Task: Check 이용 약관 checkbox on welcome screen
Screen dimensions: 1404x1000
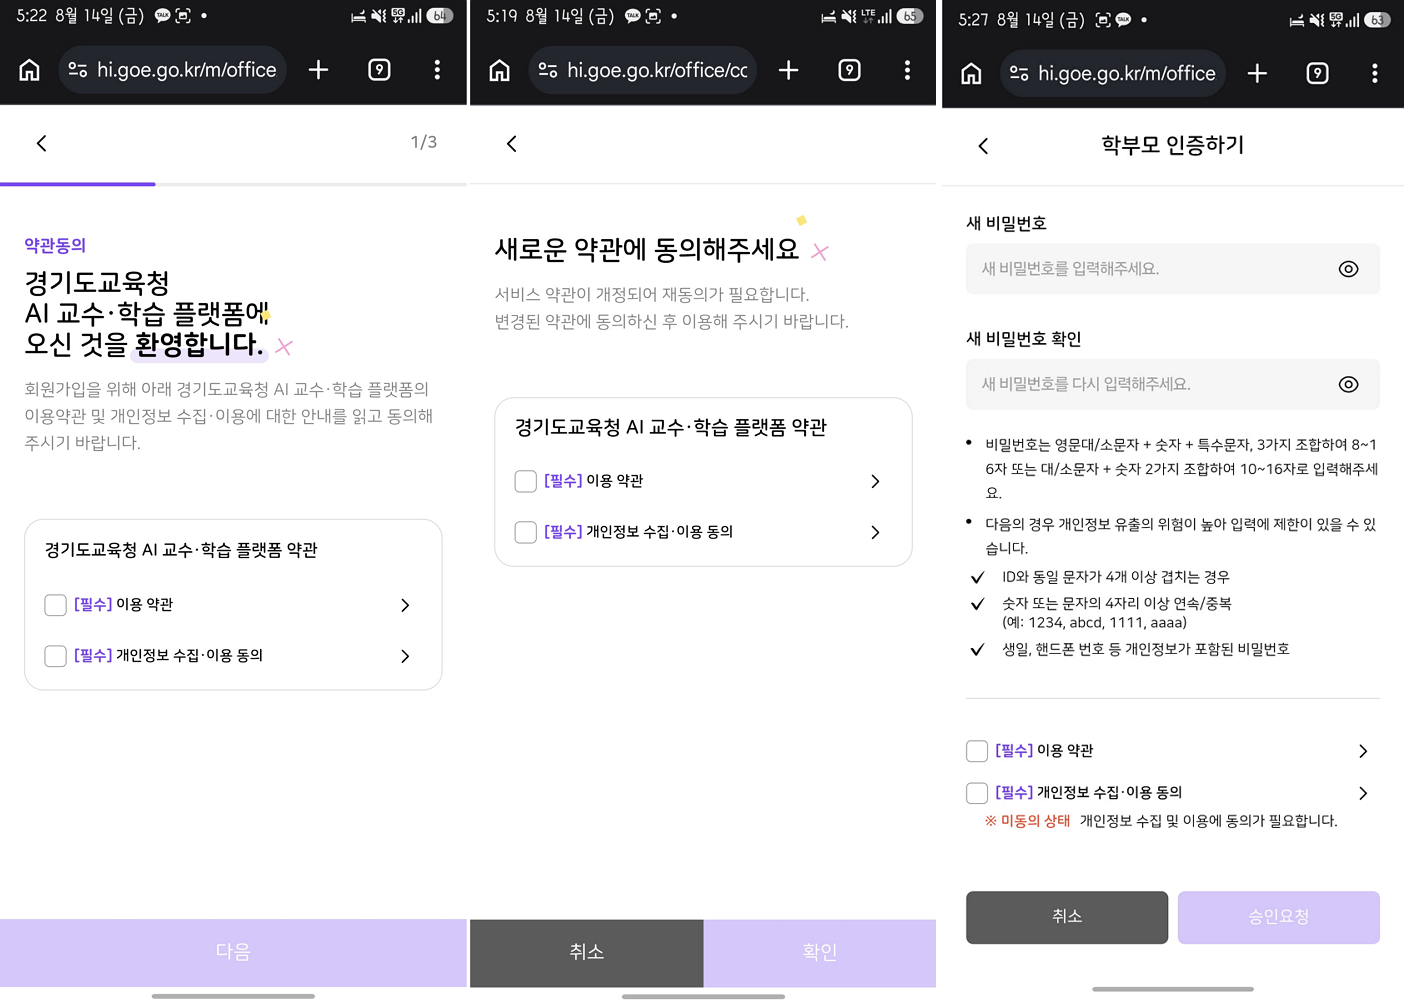Action: (56, 605)
